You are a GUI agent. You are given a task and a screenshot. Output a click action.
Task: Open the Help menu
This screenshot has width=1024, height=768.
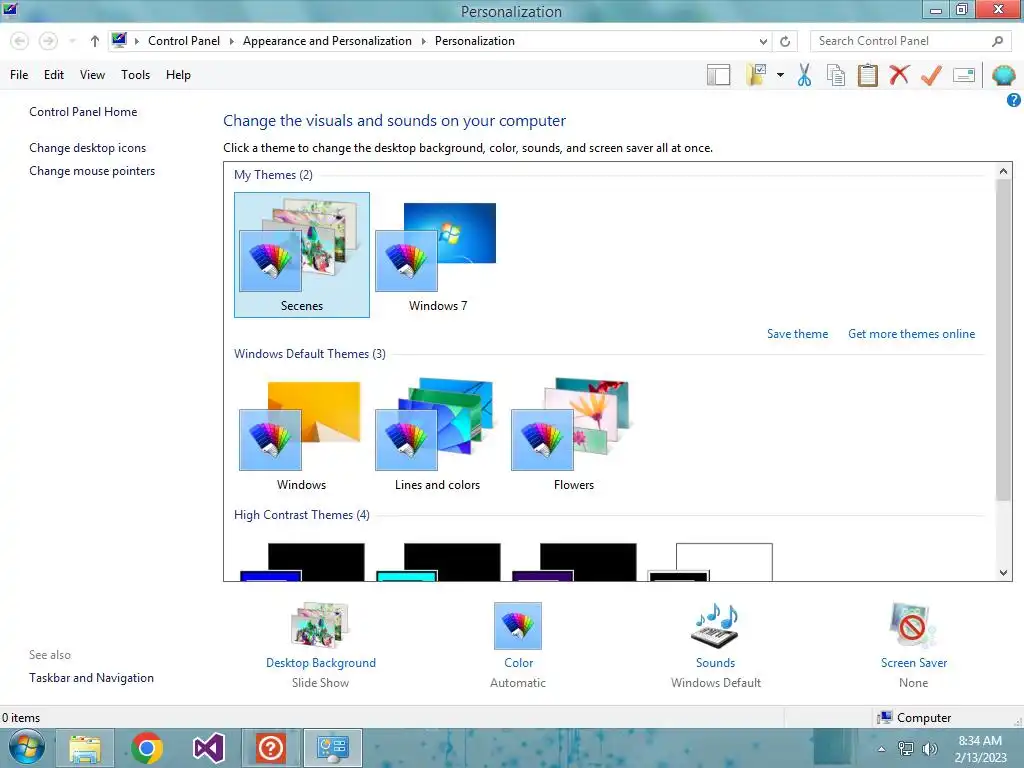pyautogui.click(x=178, y=75)
